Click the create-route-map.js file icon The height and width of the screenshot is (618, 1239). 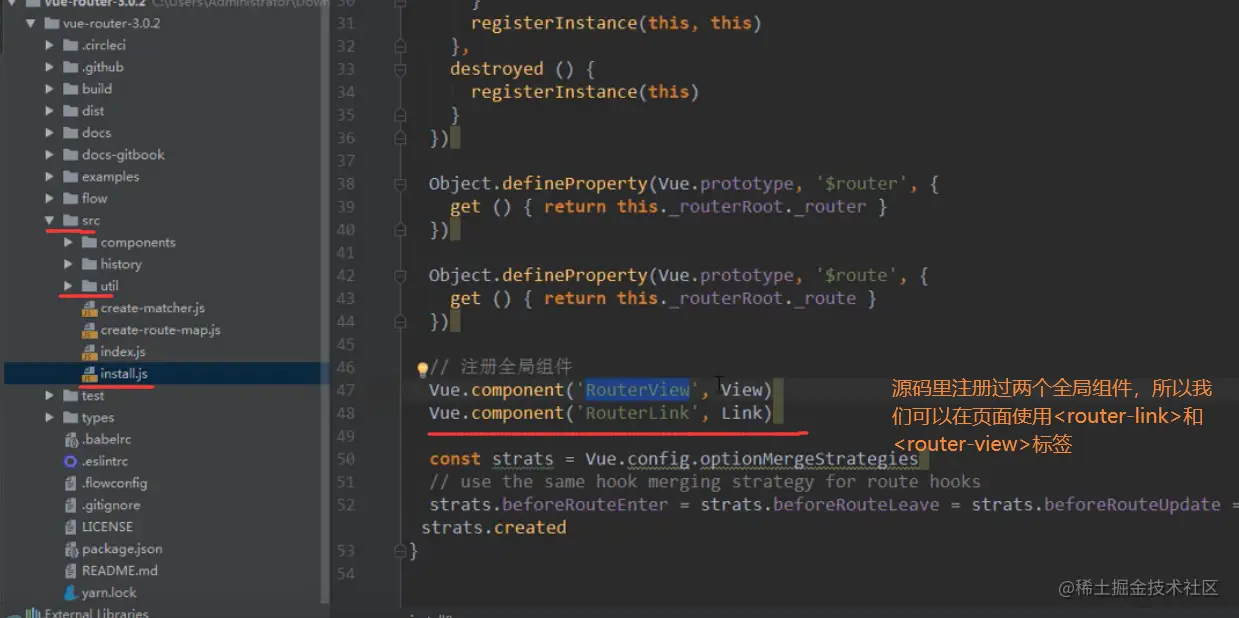point(89,330)
